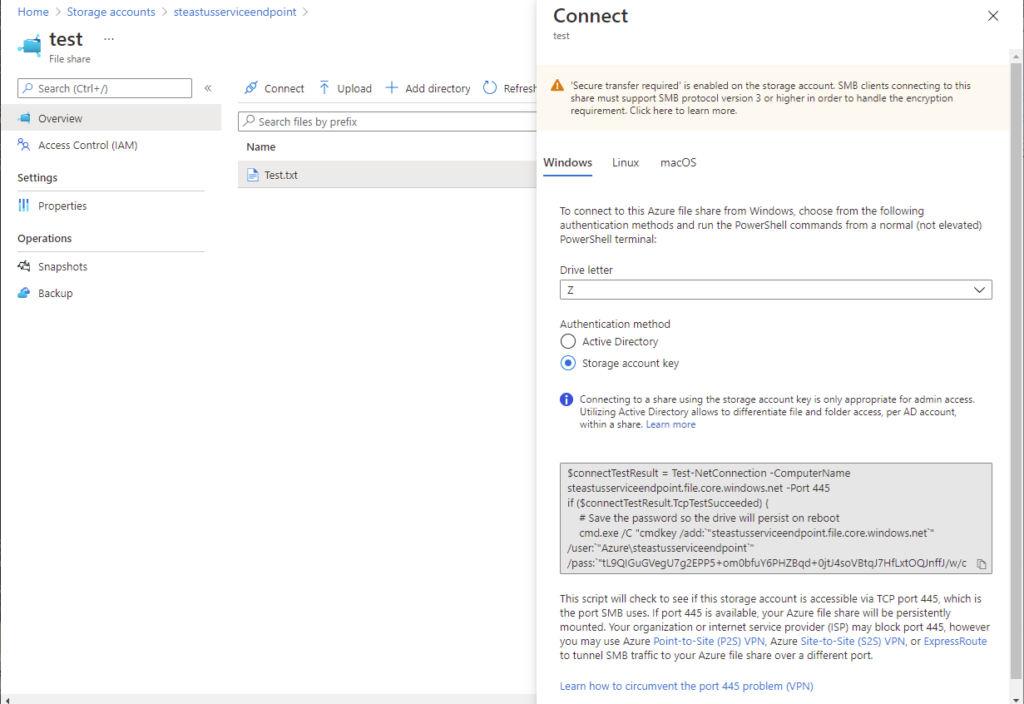Click the Upload arrow icon
This screenshot has height=704, width=1024.
325,88
